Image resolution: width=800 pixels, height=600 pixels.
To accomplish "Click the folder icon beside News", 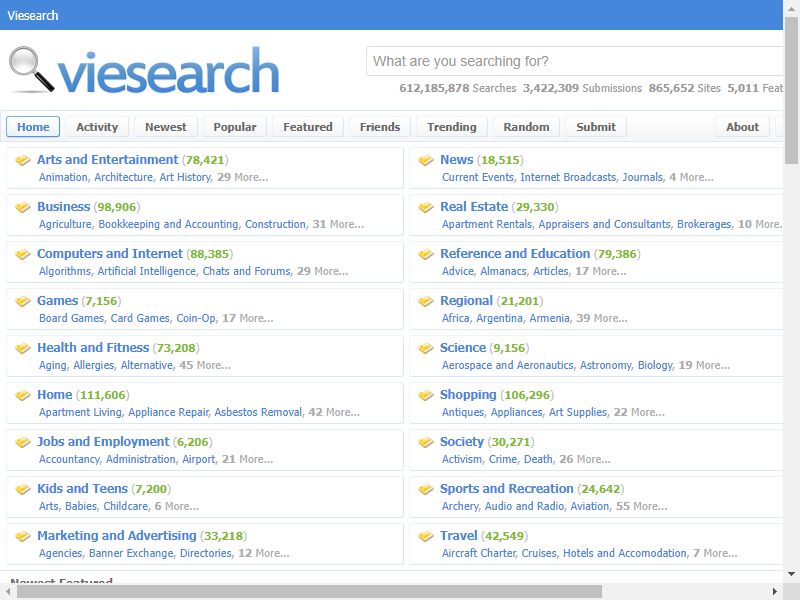I will (426, 160).
